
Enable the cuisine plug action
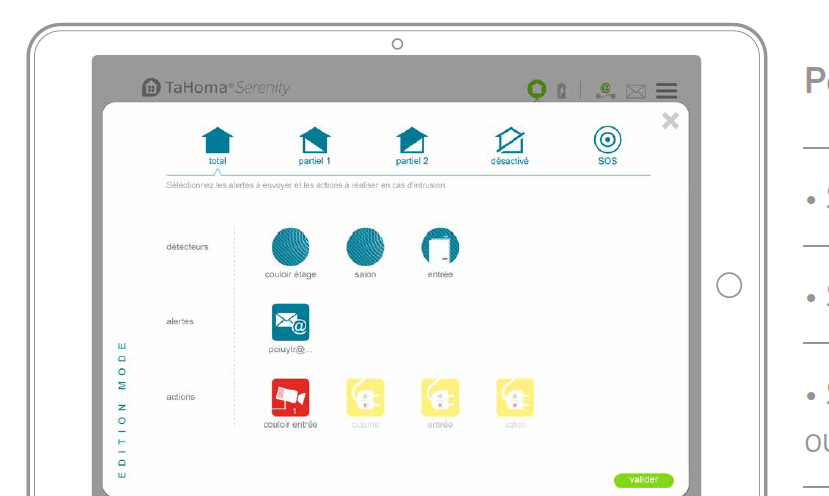(365, 398)
